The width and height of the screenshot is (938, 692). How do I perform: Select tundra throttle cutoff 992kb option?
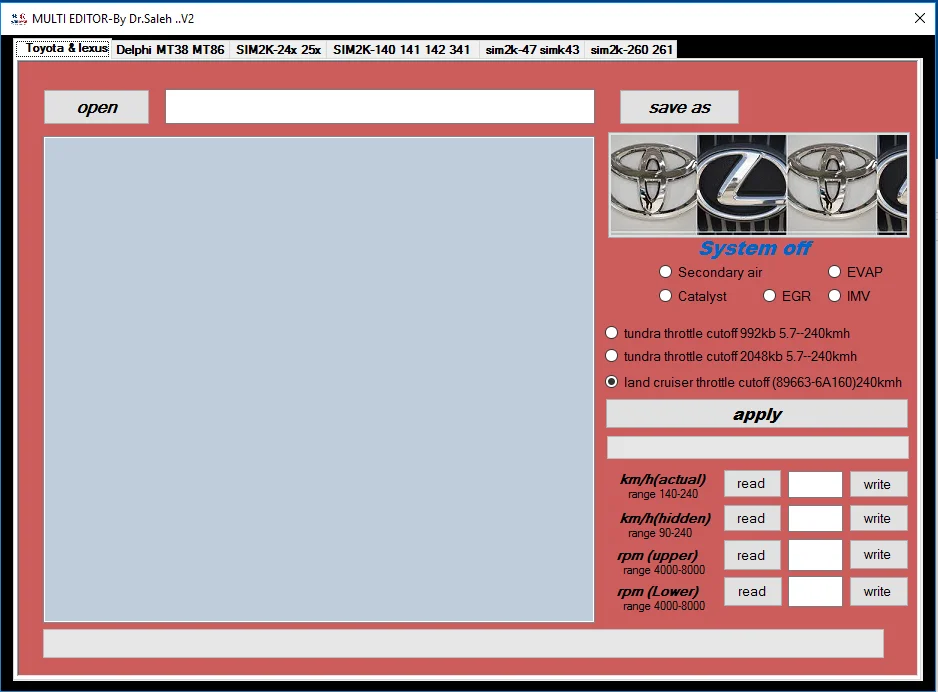611,332
